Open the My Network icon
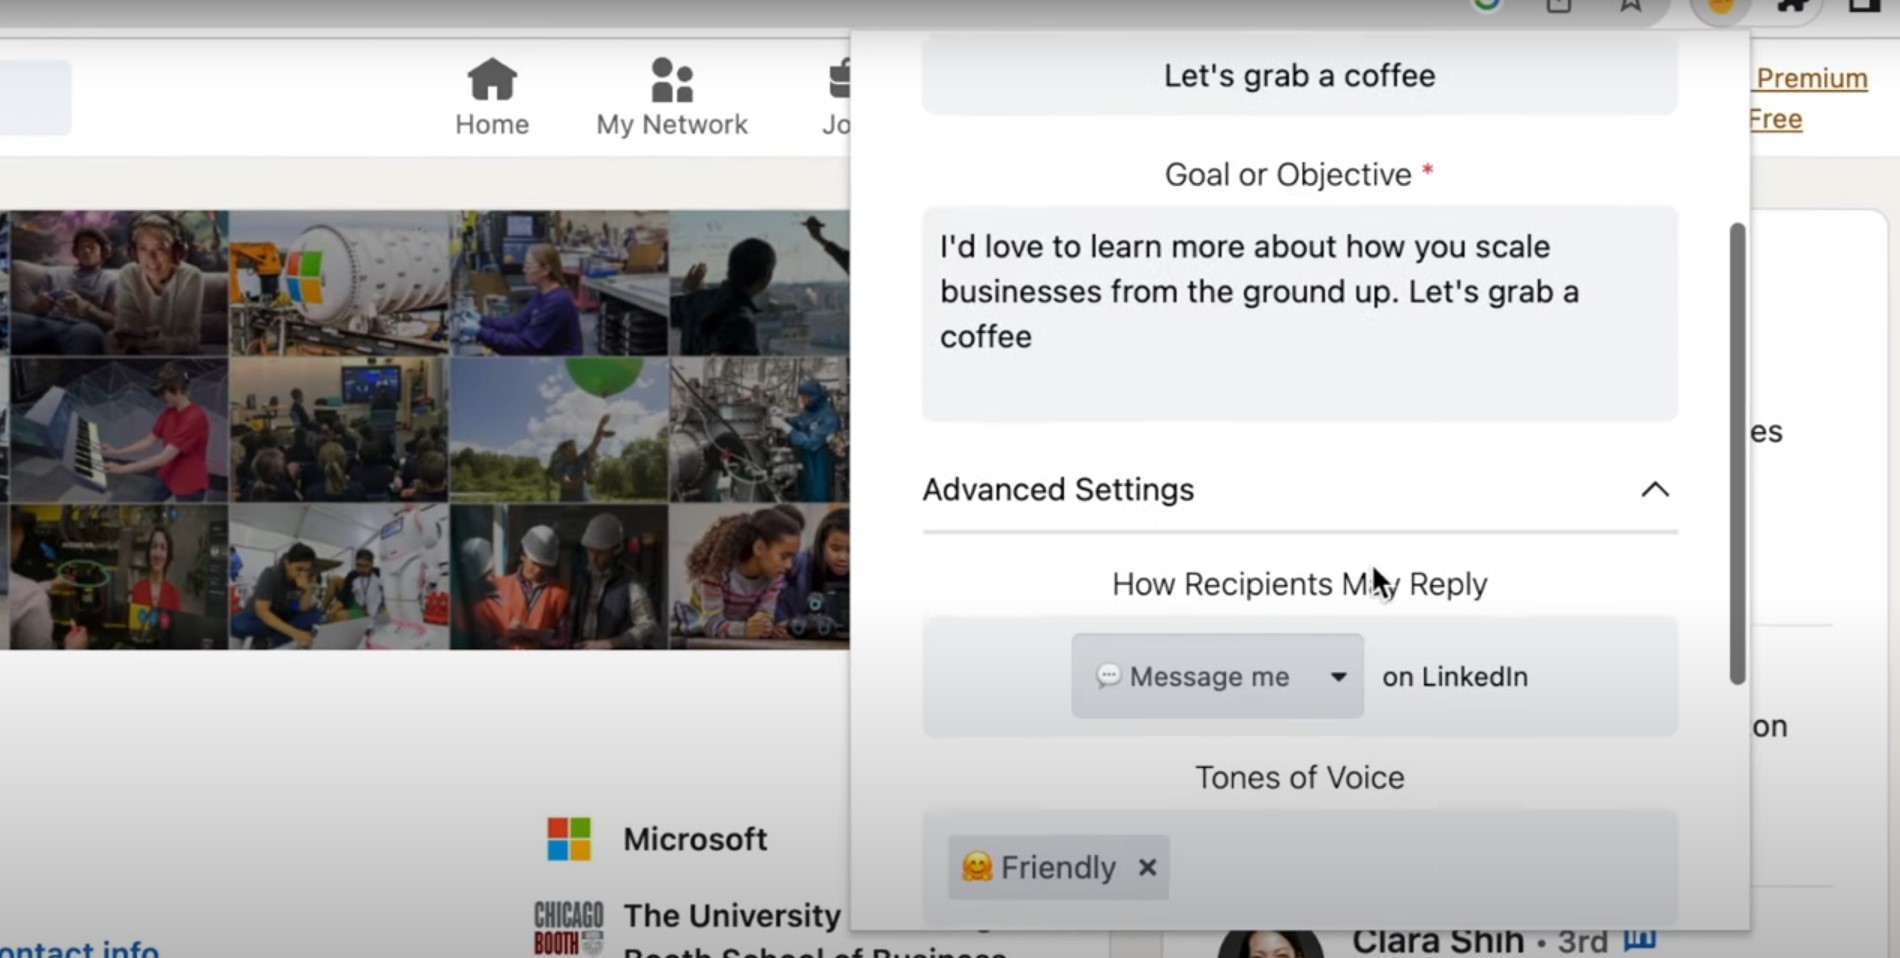 pyautogui.click(x=672, y=80)
